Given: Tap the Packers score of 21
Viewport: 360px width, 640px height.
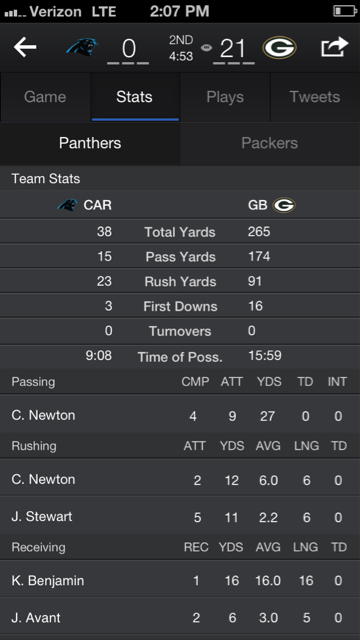Looking at the screenshot, I should pyautogui.click(x=233, y=49).
